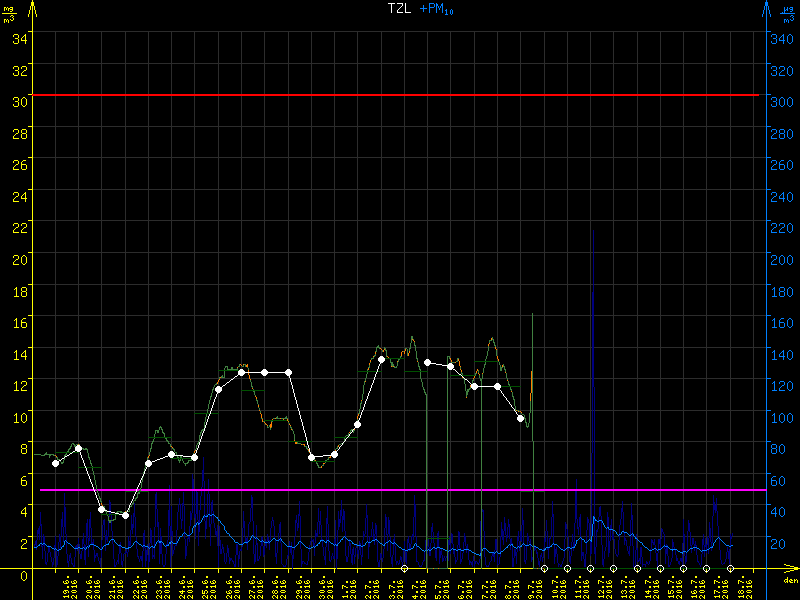Click the yellow 0 label at axis origin
The width and height of the screenshot is (800, 600).
[23, 573]
